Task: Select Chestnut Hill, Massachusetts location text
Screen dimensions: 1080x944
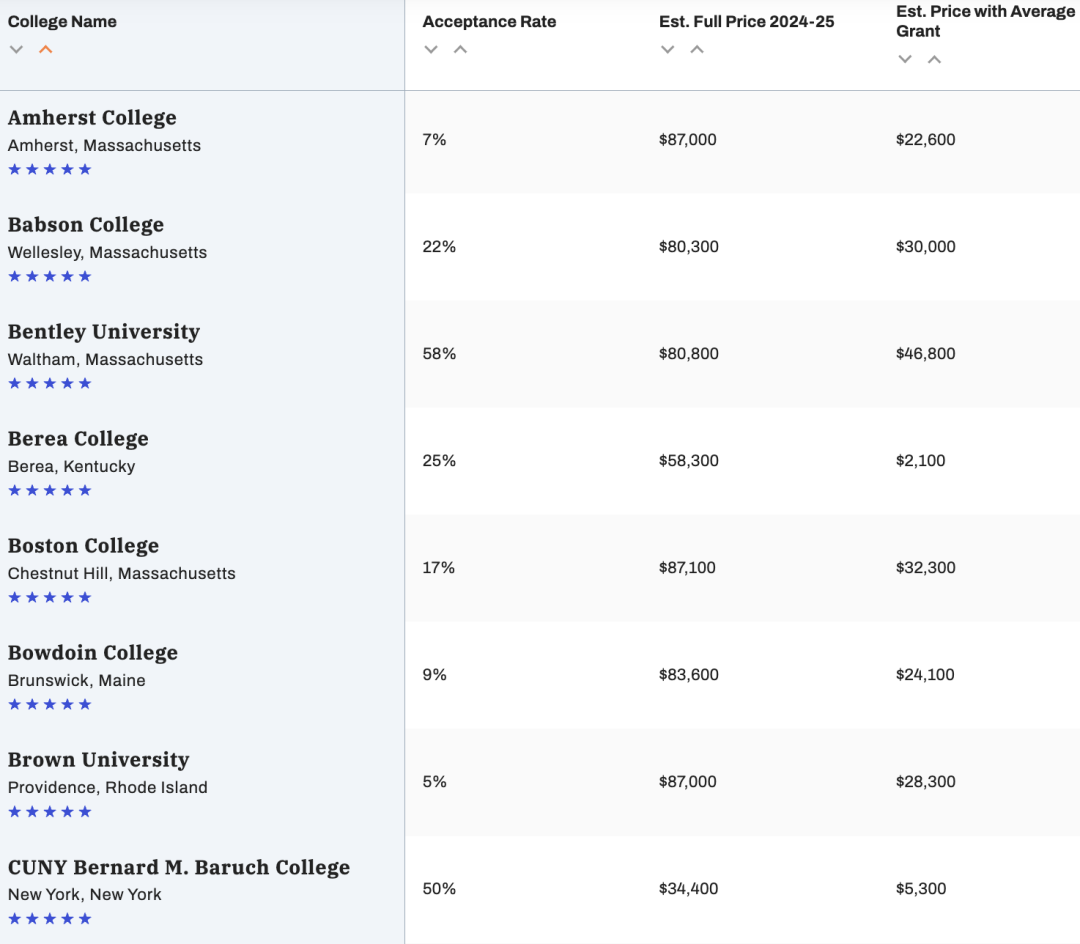Action: point(121,574)
